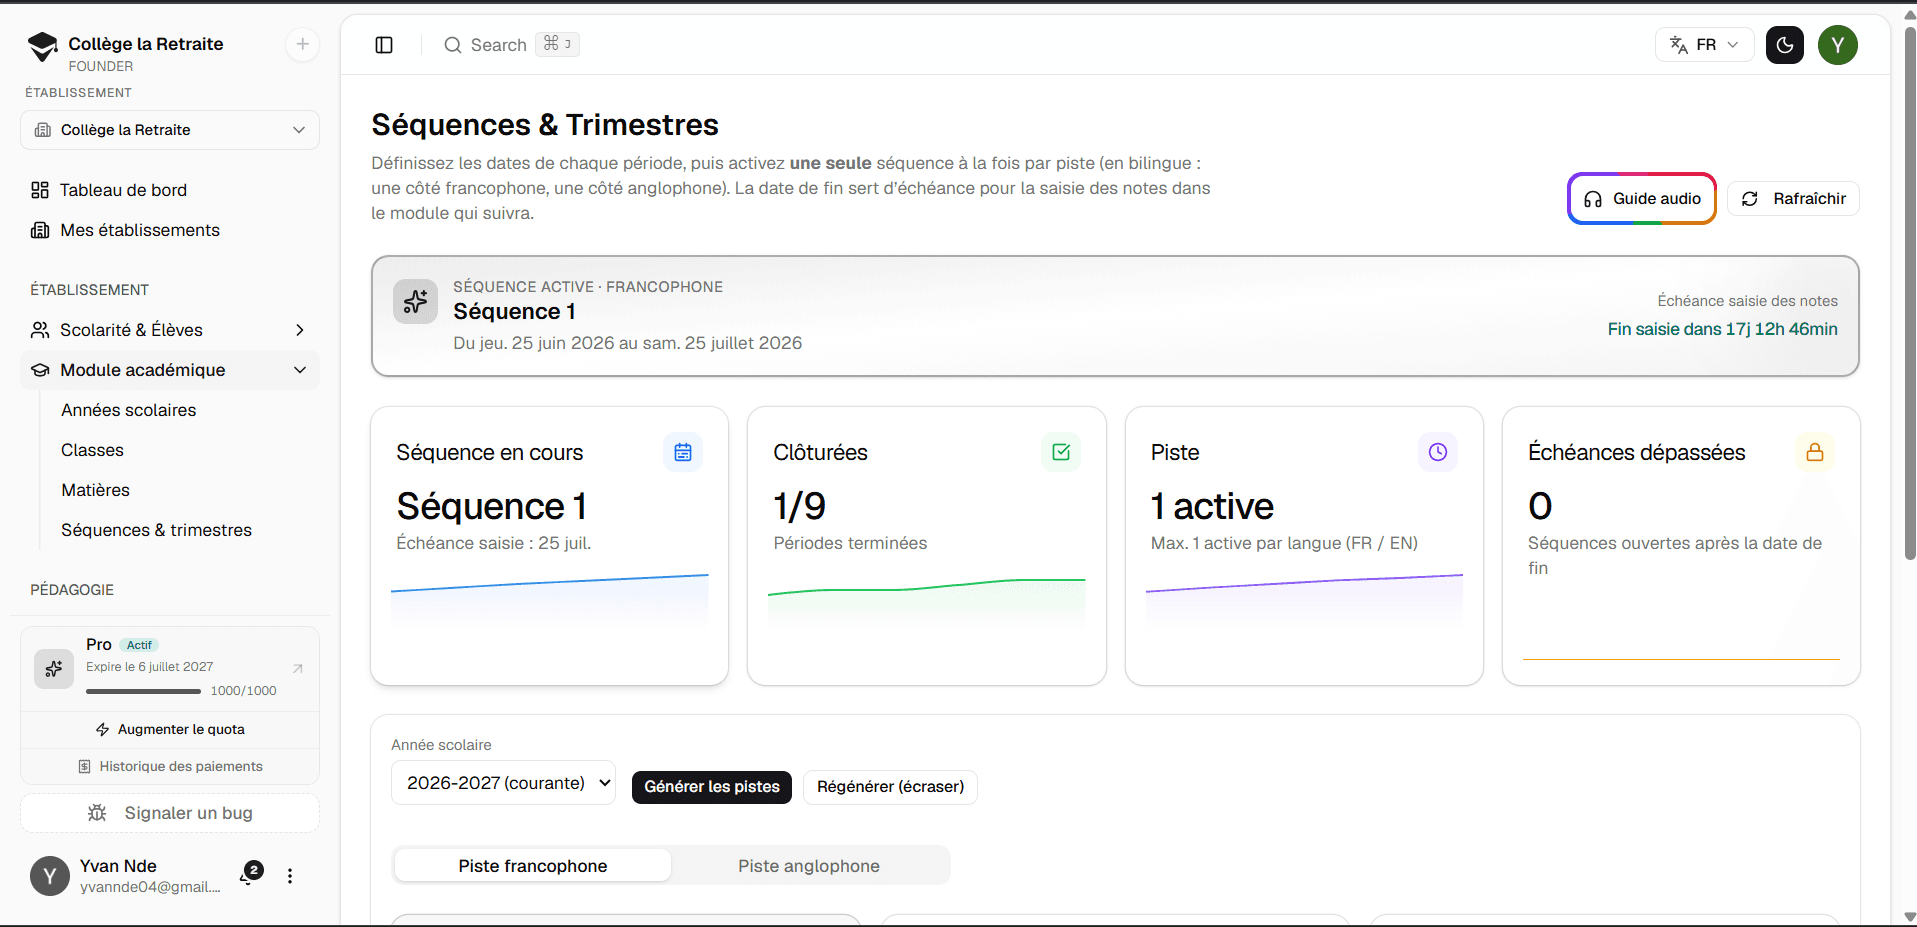Open the Pro plan arrow link icon
The width and height of the screenshot is (1917, 927).
pyautogui.click(x=297, y=668)
